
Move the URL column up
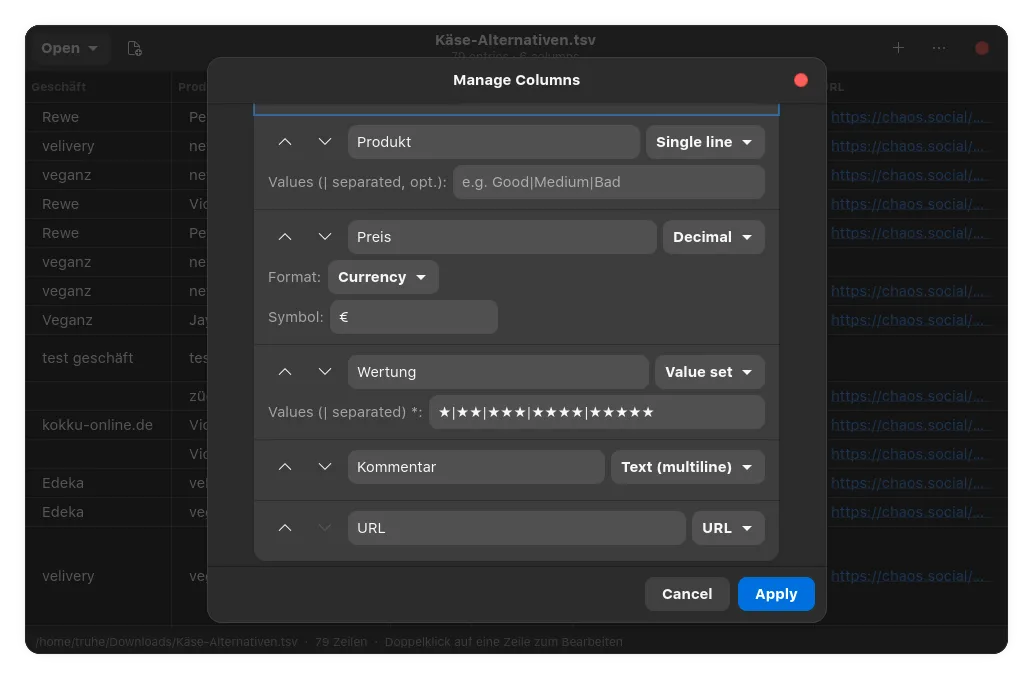coord(284,528)
